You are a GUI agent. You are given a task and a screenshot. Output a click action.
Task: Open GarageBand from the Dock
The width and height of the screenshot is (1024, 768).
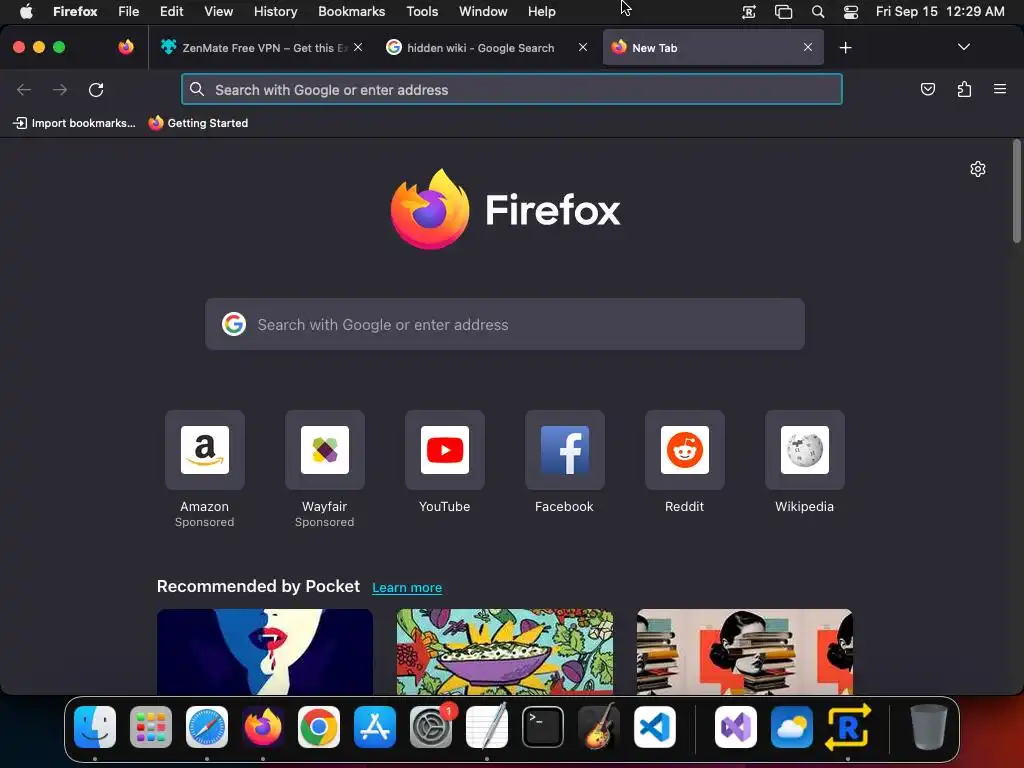pyautogui.click(x=599, y=727)
